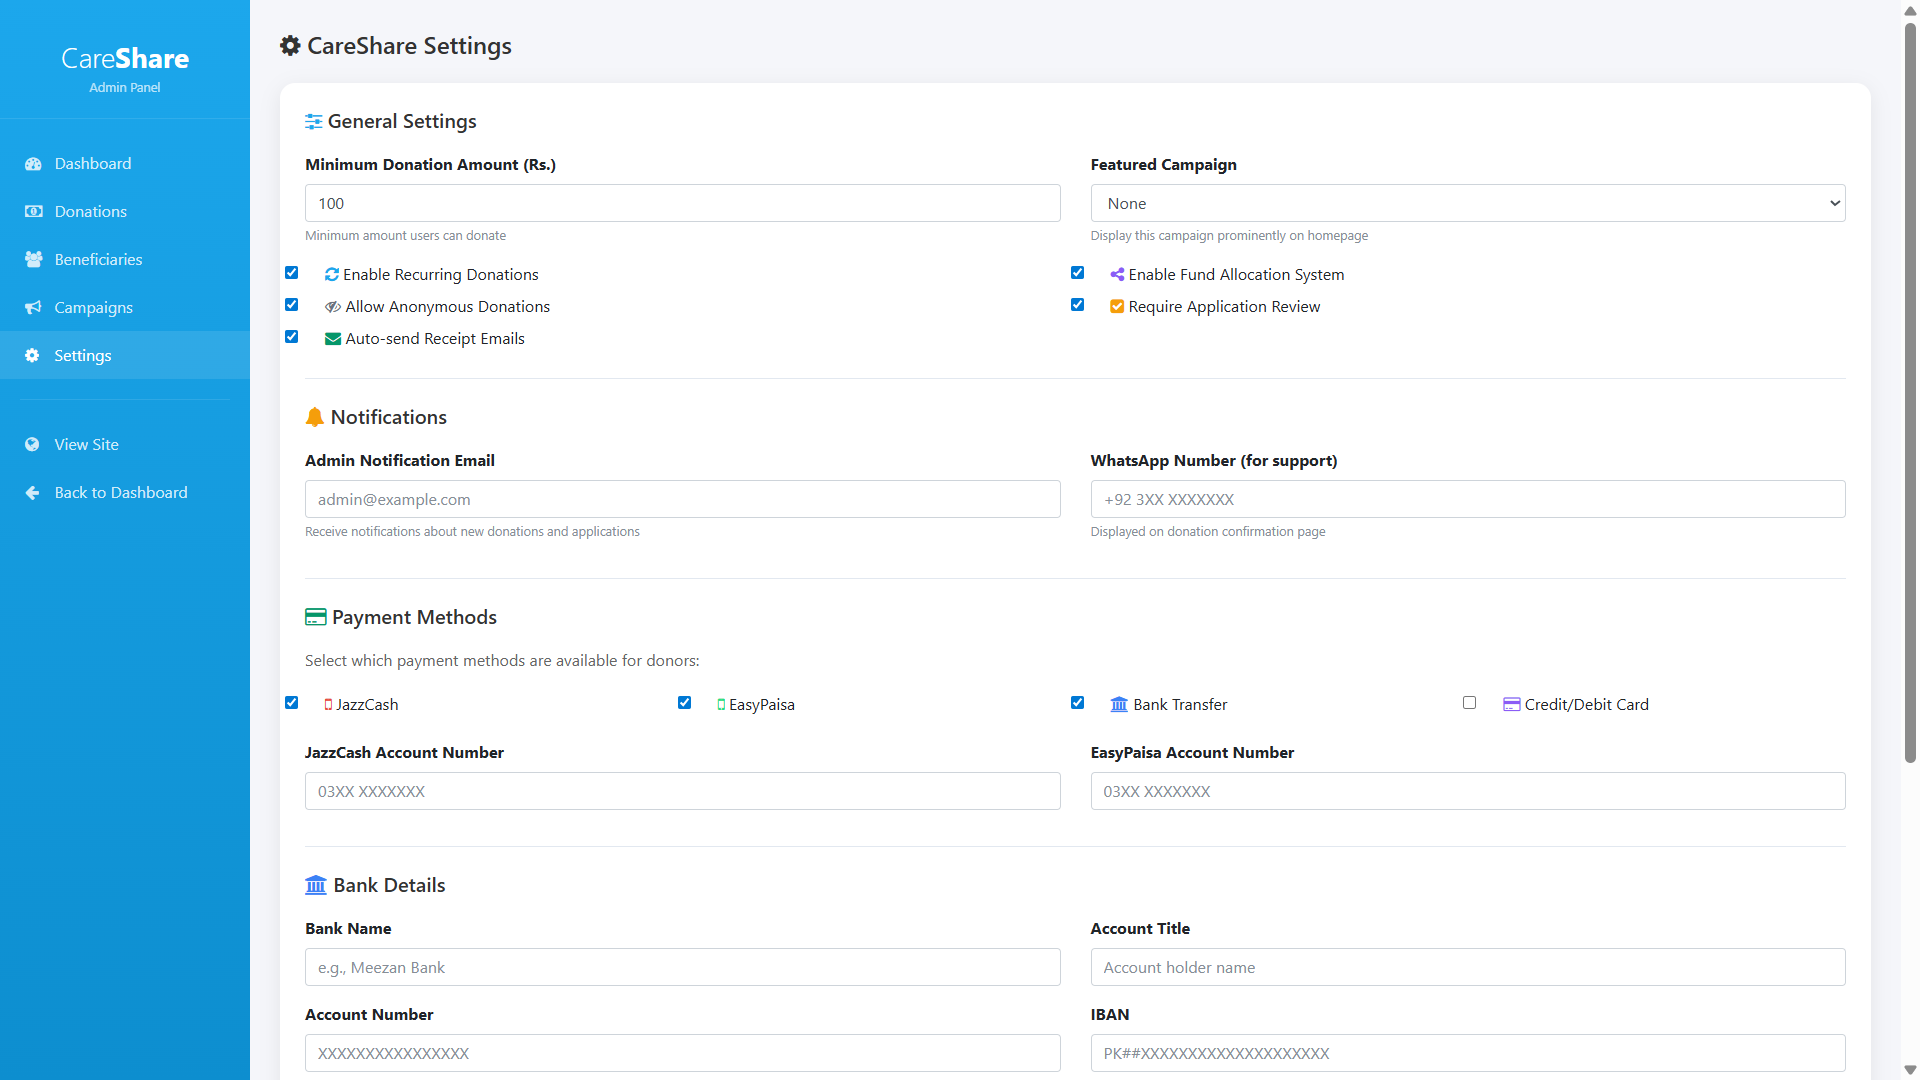Click the orange check icon beside Require Application Review
Viewport: 1920px width, 1080px height.
click(1117, 307)
